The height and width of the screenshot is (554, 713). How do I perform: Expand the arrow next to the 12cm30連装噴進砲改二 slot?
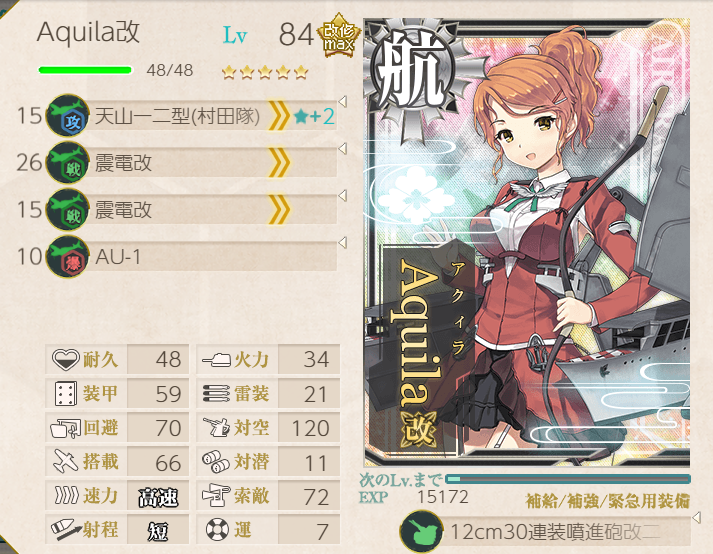tap(696, 517)
